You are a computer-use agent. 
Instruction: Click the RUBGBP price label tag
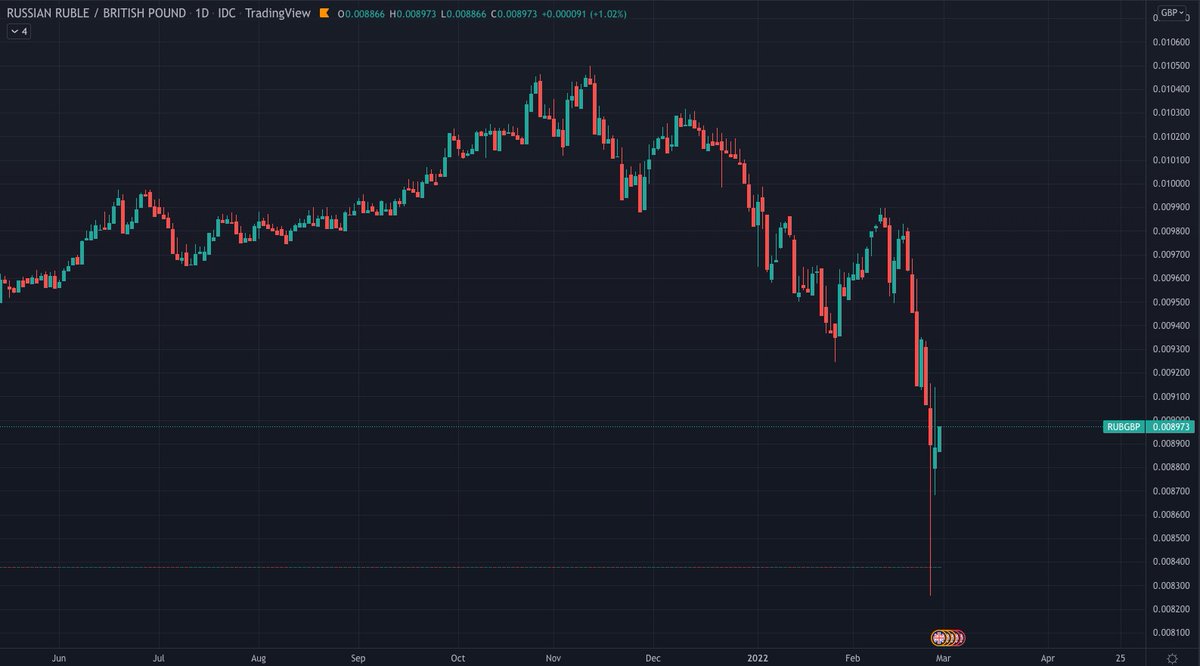pos(1124,427)
